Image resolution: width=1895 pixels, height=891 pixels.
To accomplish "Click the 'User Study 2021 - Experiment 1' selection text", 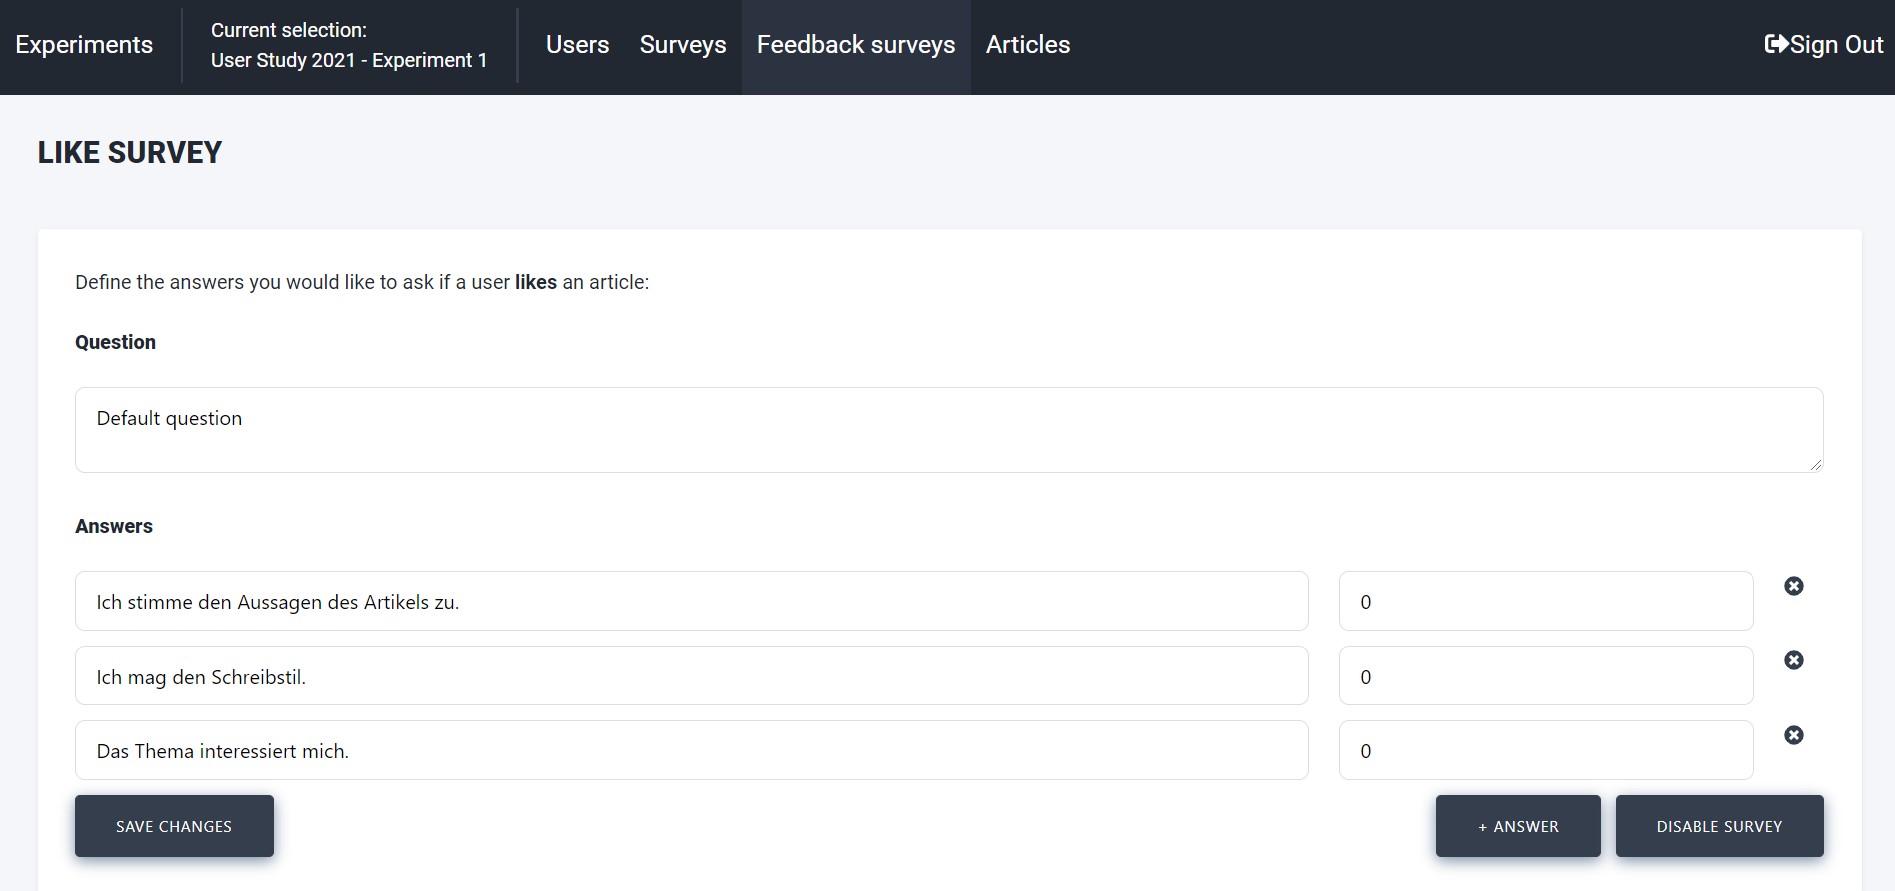I will [349, 60].
